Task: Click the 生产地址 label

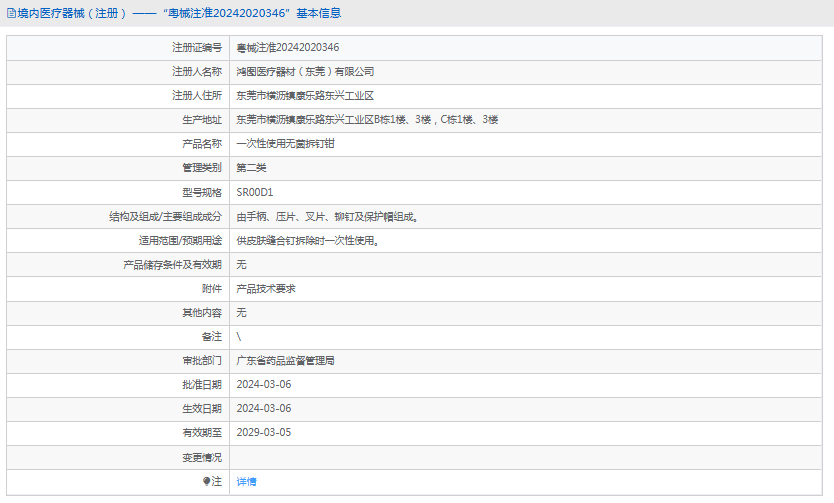Action: pos(202,120)
